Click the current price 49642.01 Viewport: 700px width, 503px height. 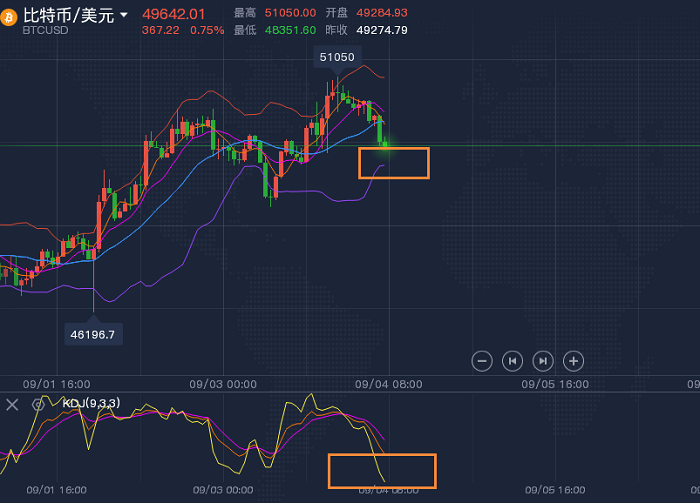click(174, 14)
